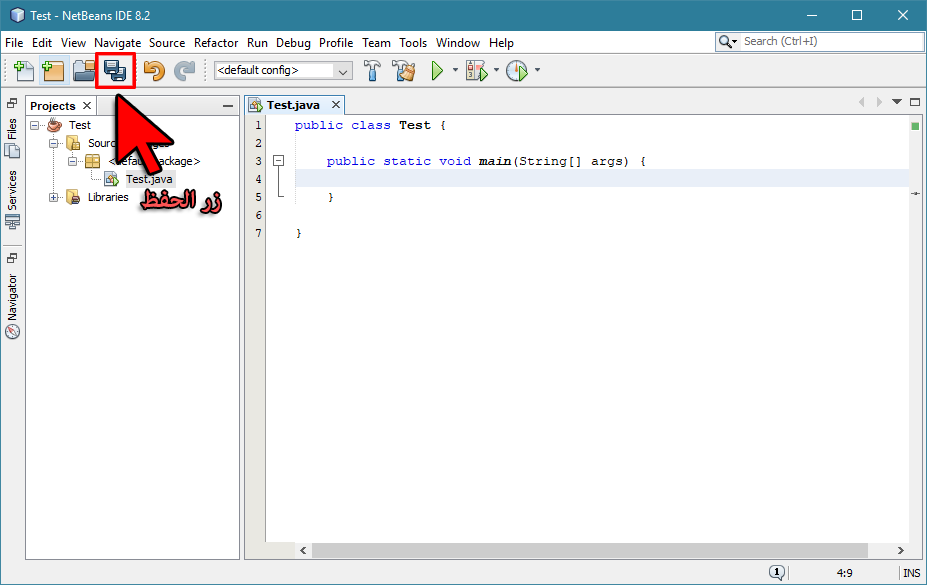927x585 pixels.
Task: Run the project with green play icon
Action: (437, 70)
